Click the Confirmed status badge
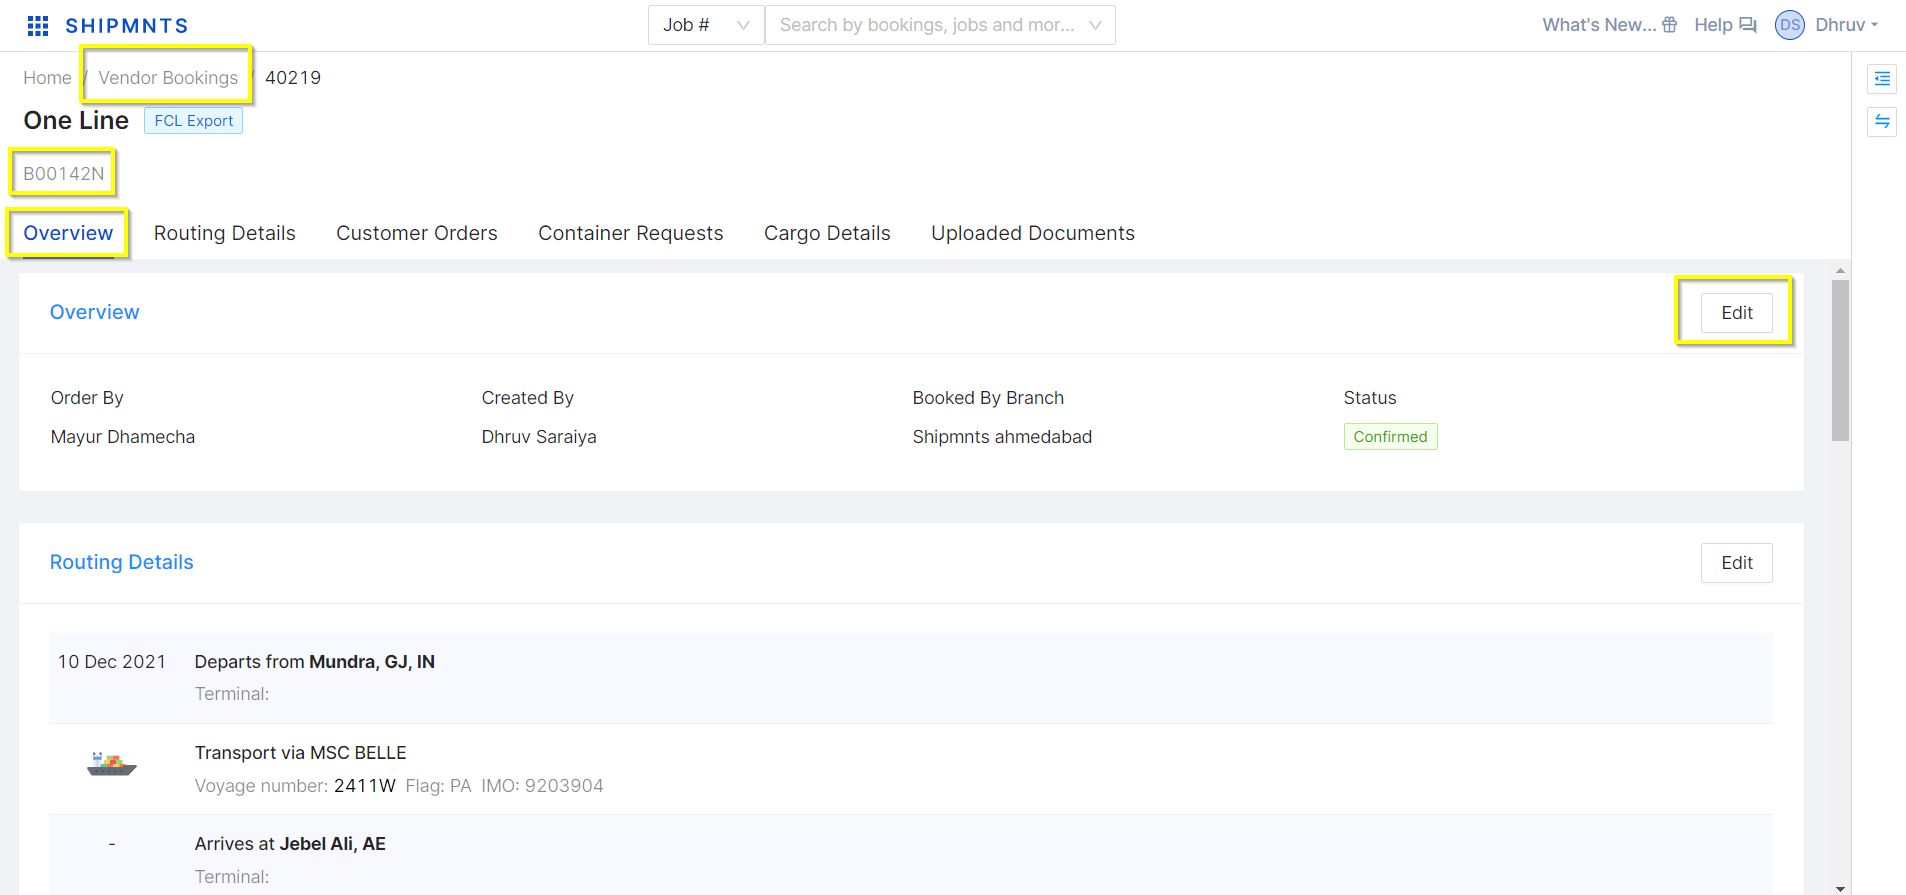1906x895 pixels. pyautogui.click(x=1391, y=437)
